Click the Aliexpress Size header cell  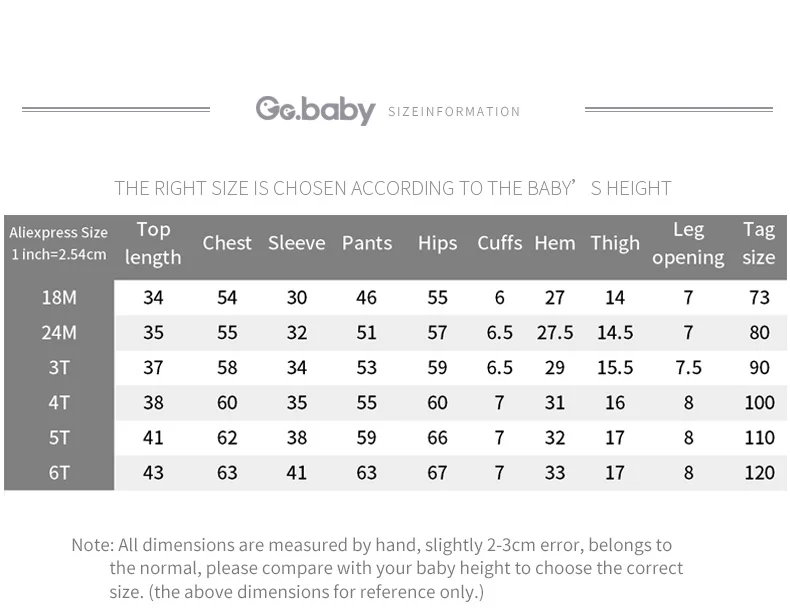(59, 243)
